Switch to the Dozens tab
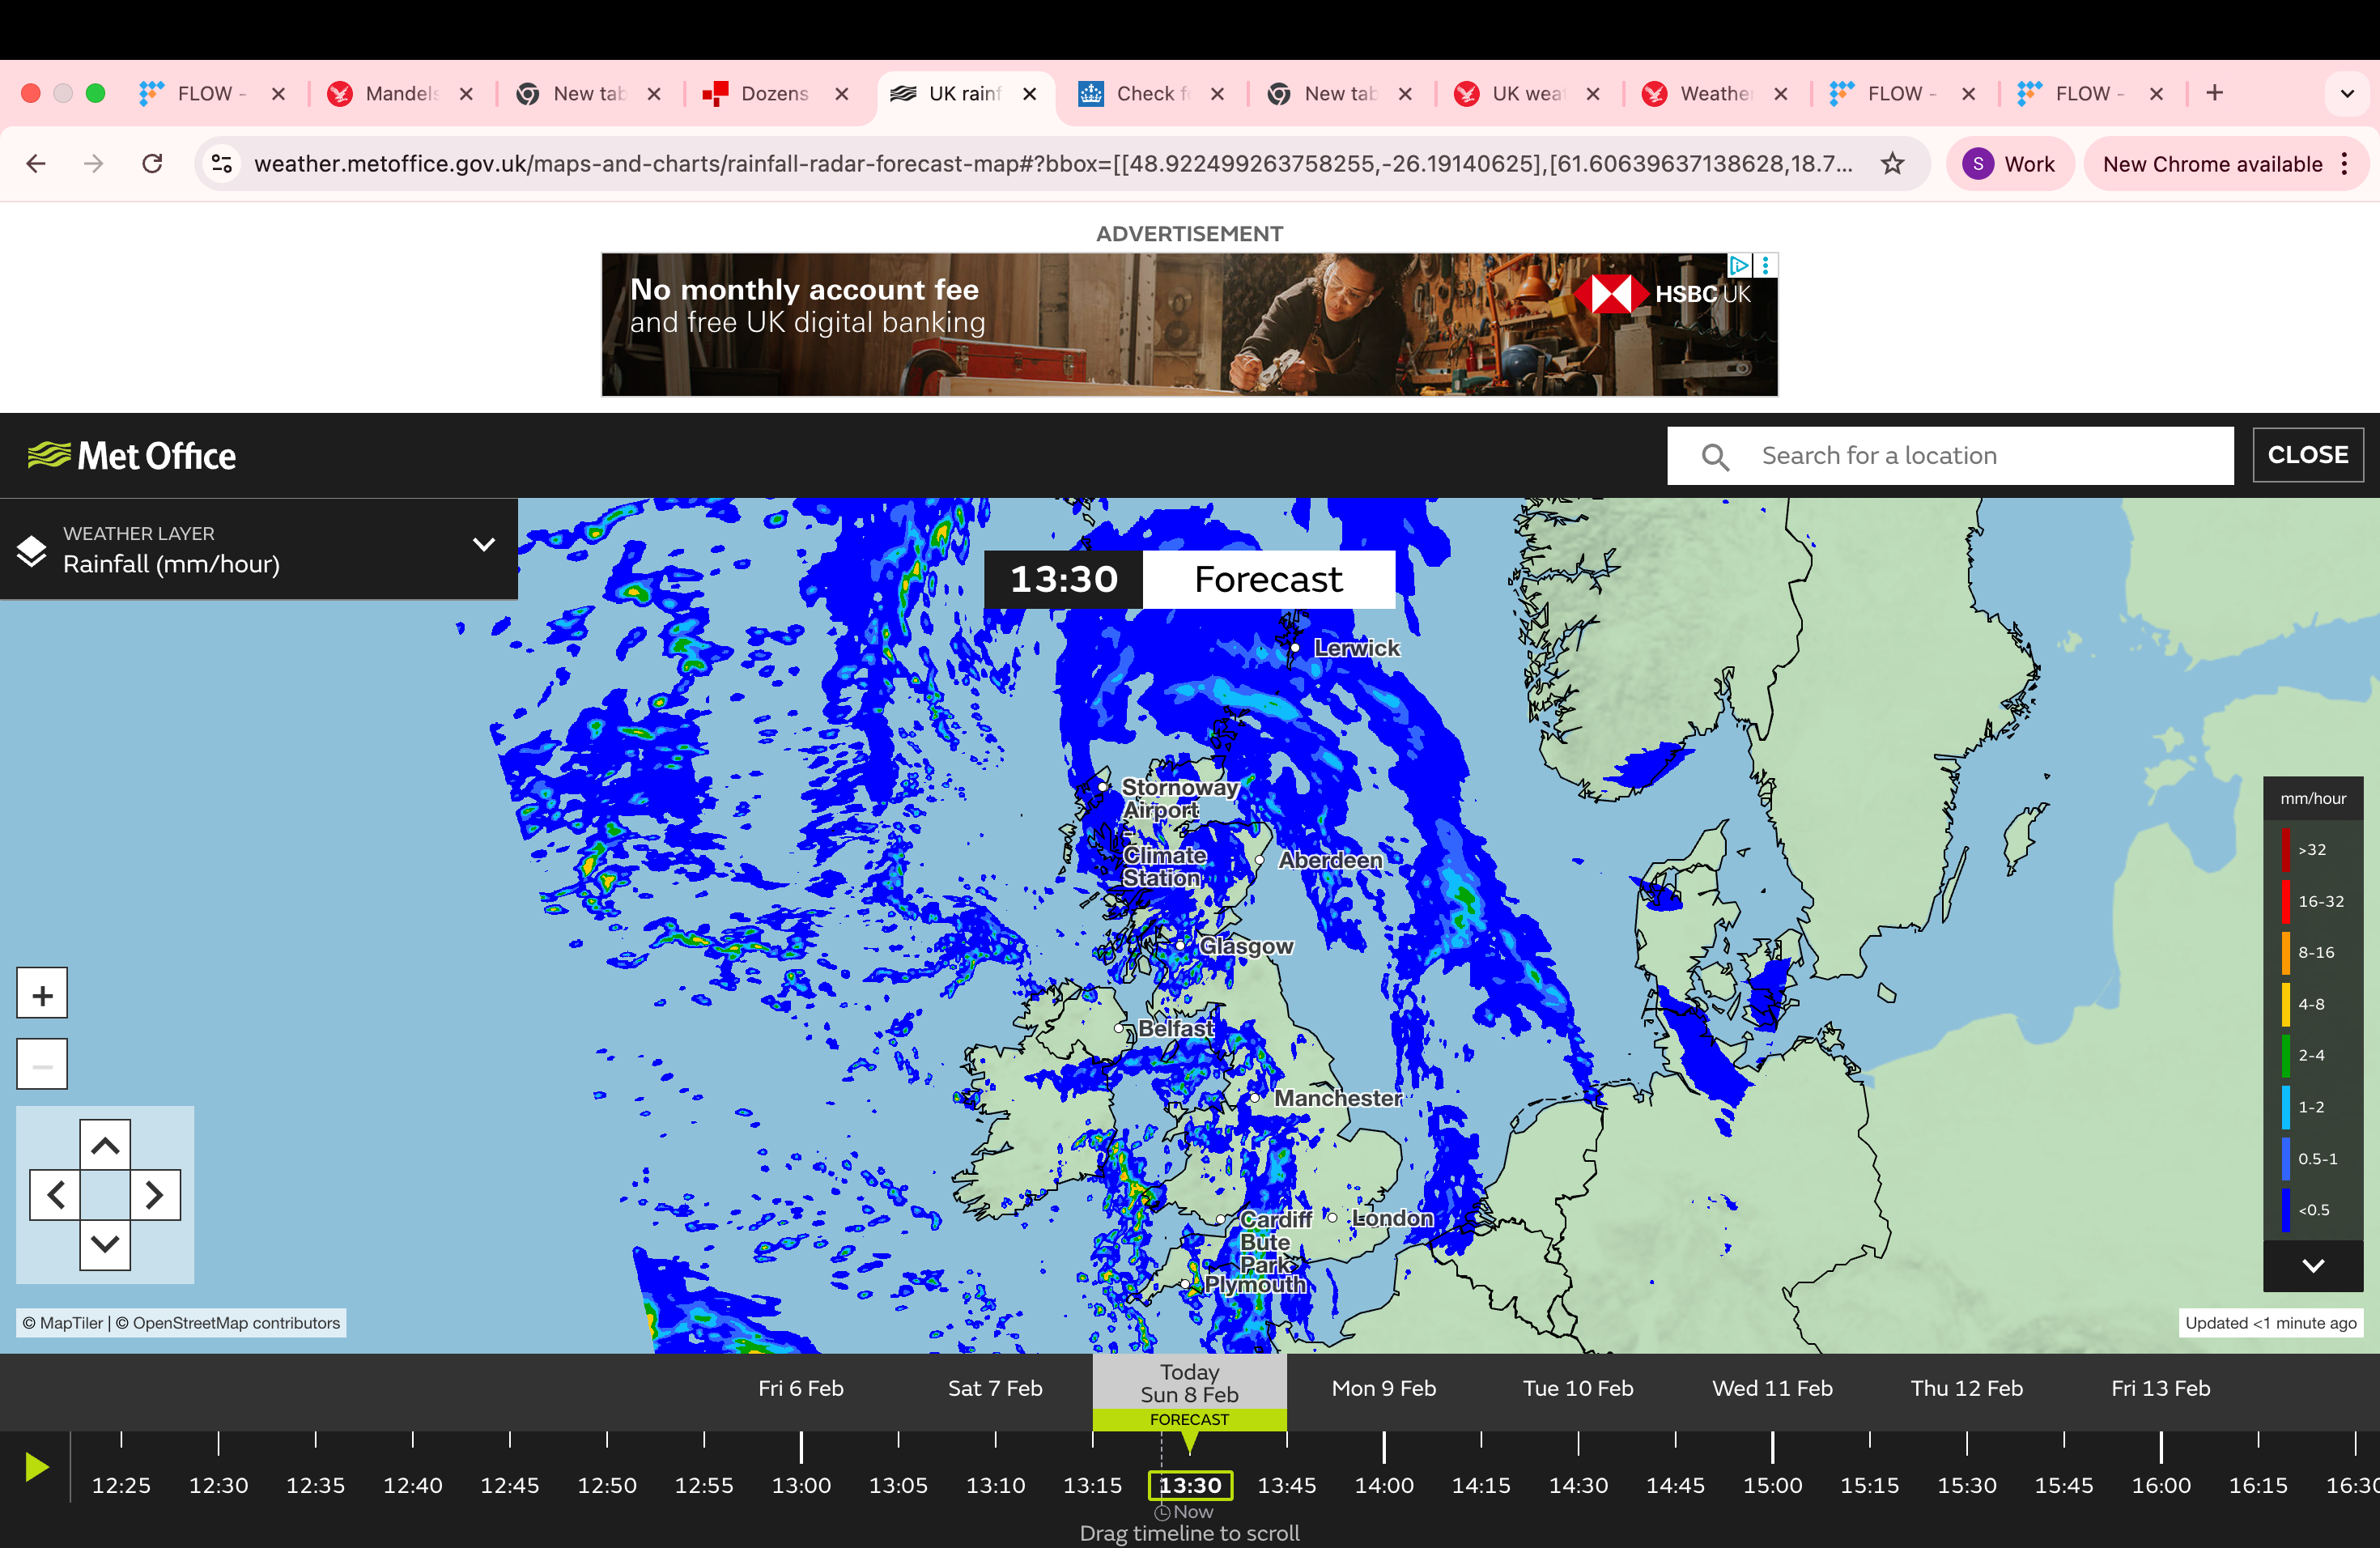 tap(775, 93)
